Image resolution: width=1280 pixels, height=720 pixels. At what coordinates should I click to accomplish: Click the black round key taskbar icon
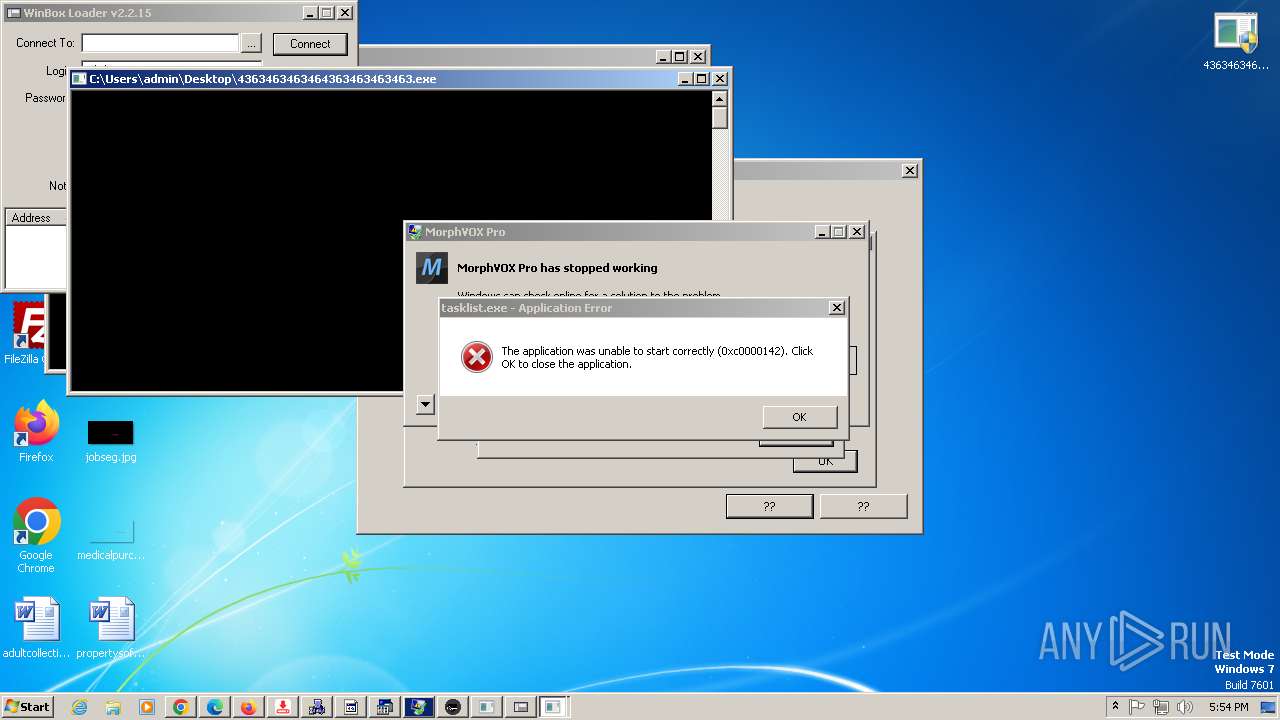(453, 707)
